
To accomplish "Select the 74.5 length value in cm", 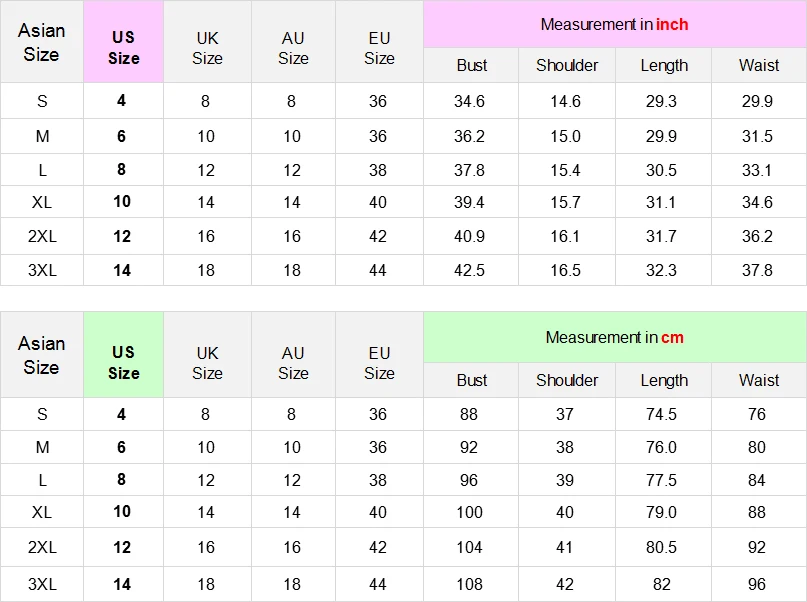I will tap(661, 414).
